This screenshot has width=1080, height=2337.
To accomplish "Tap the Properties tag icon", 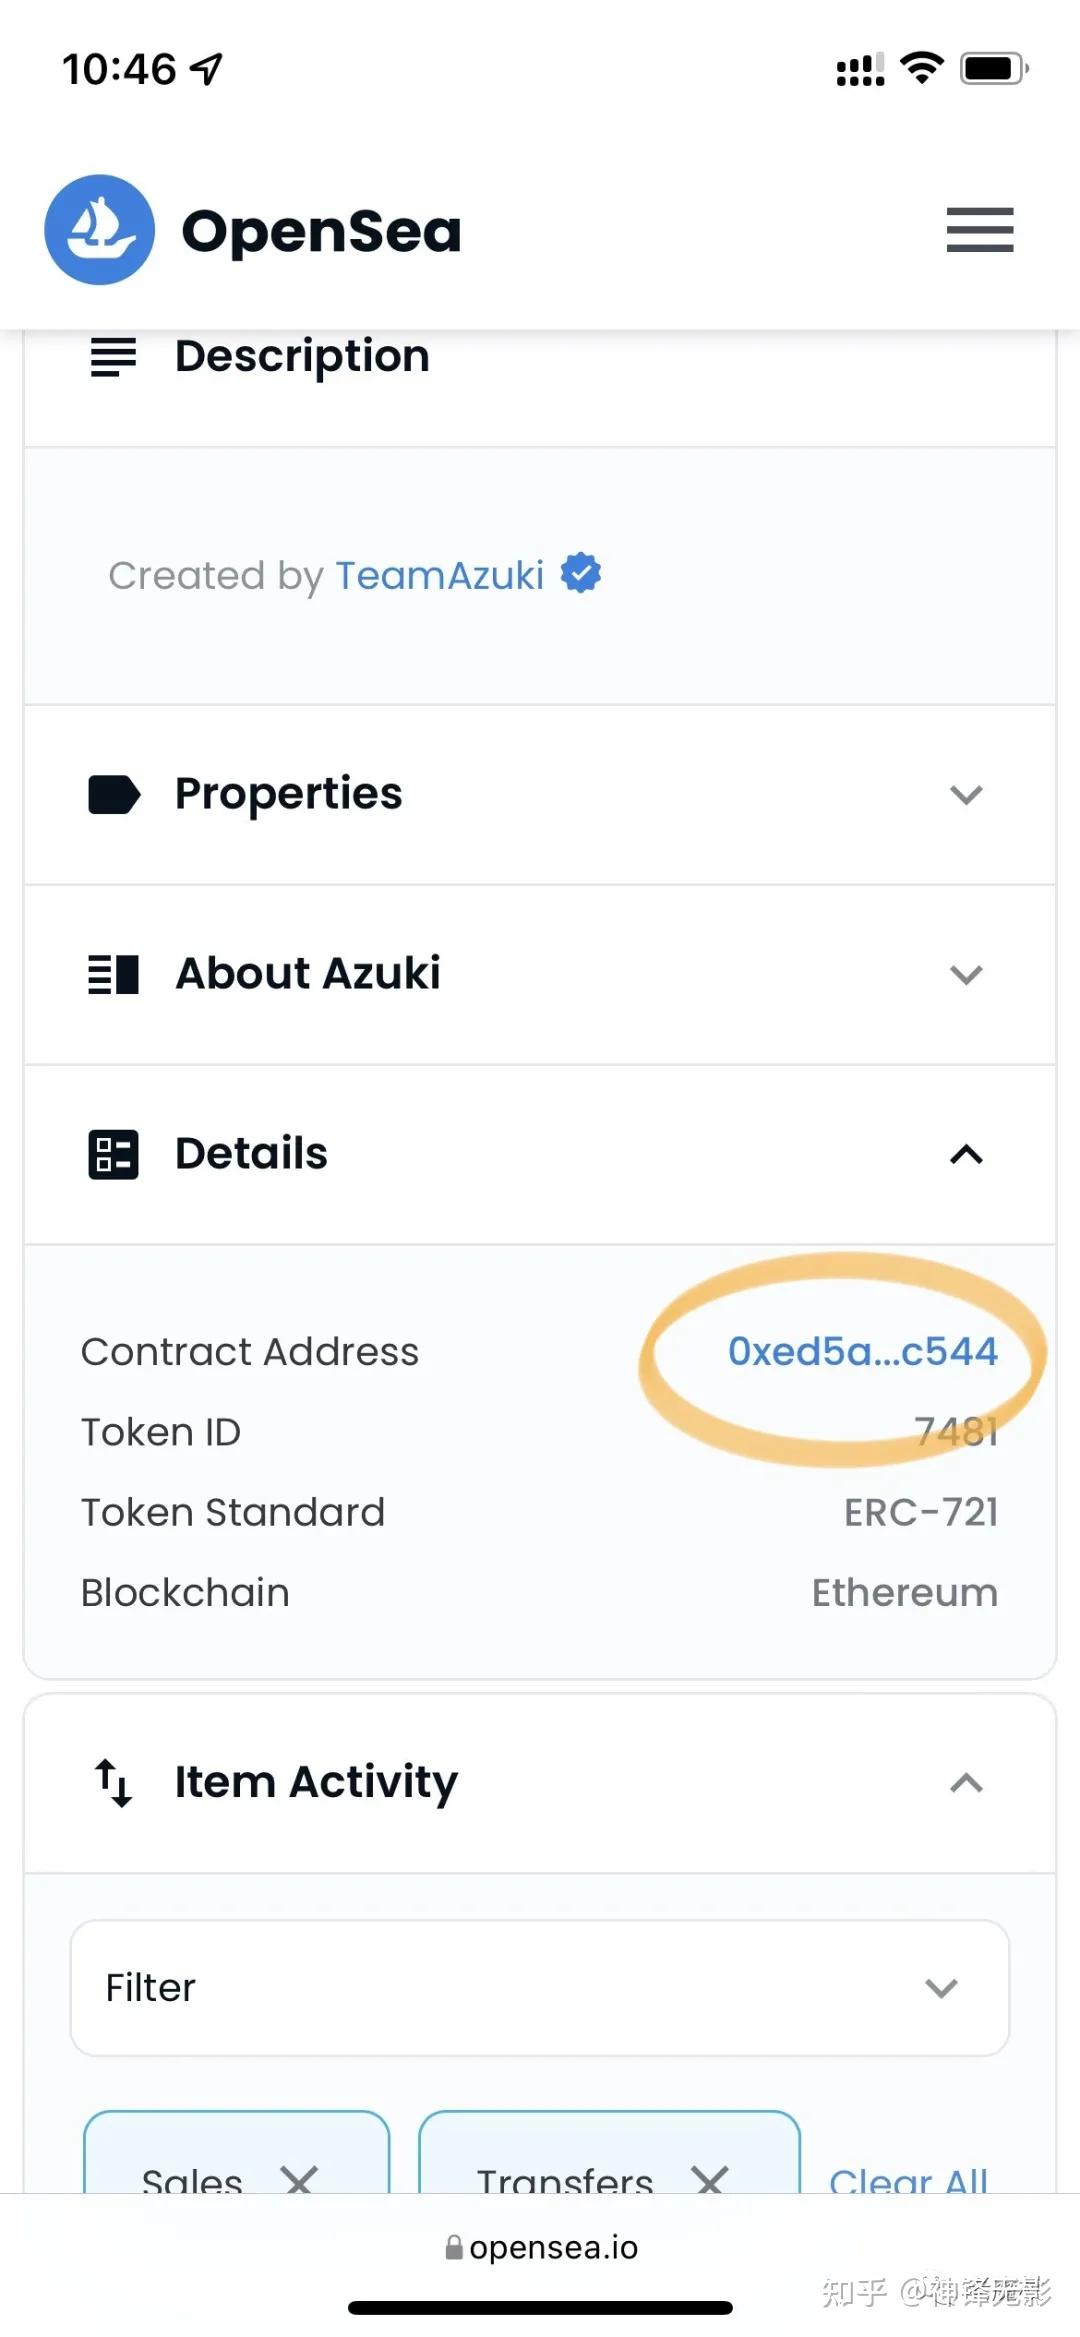I will 114,795.
